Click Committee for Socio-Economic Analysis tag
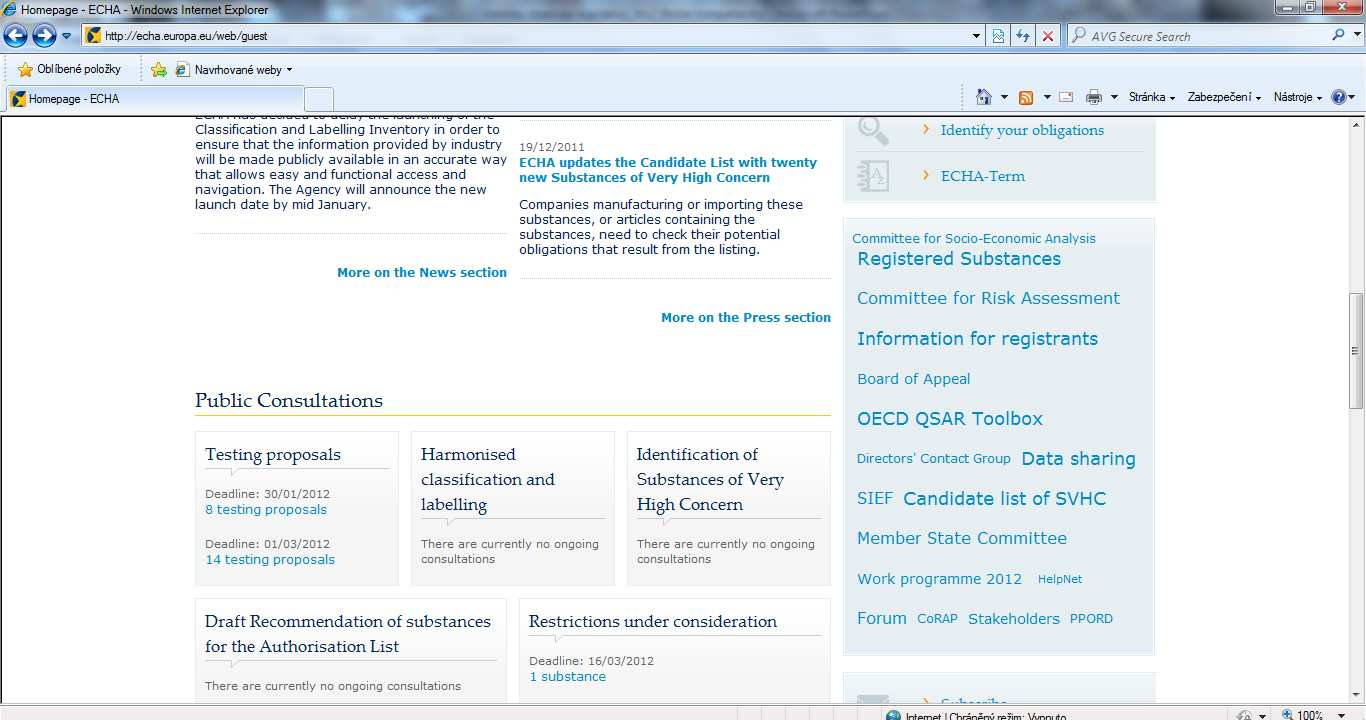 coord(974,238)
